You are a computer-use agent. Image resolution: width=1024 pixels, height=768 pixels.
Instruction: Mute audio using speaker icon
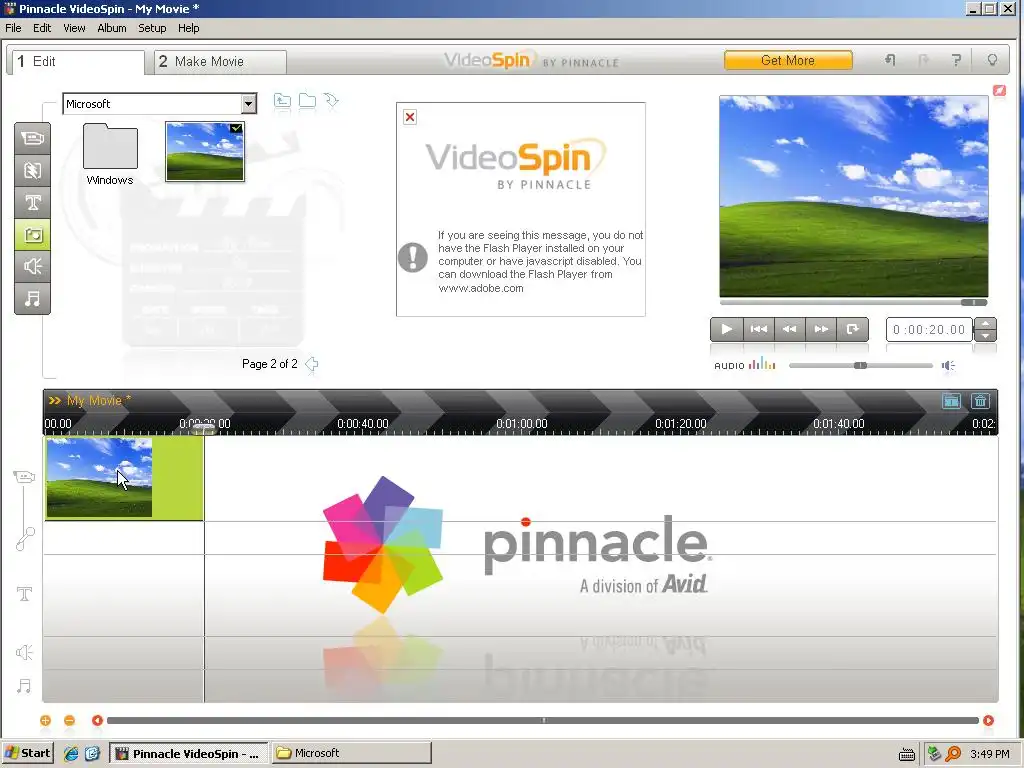click(x=948, y=365)
